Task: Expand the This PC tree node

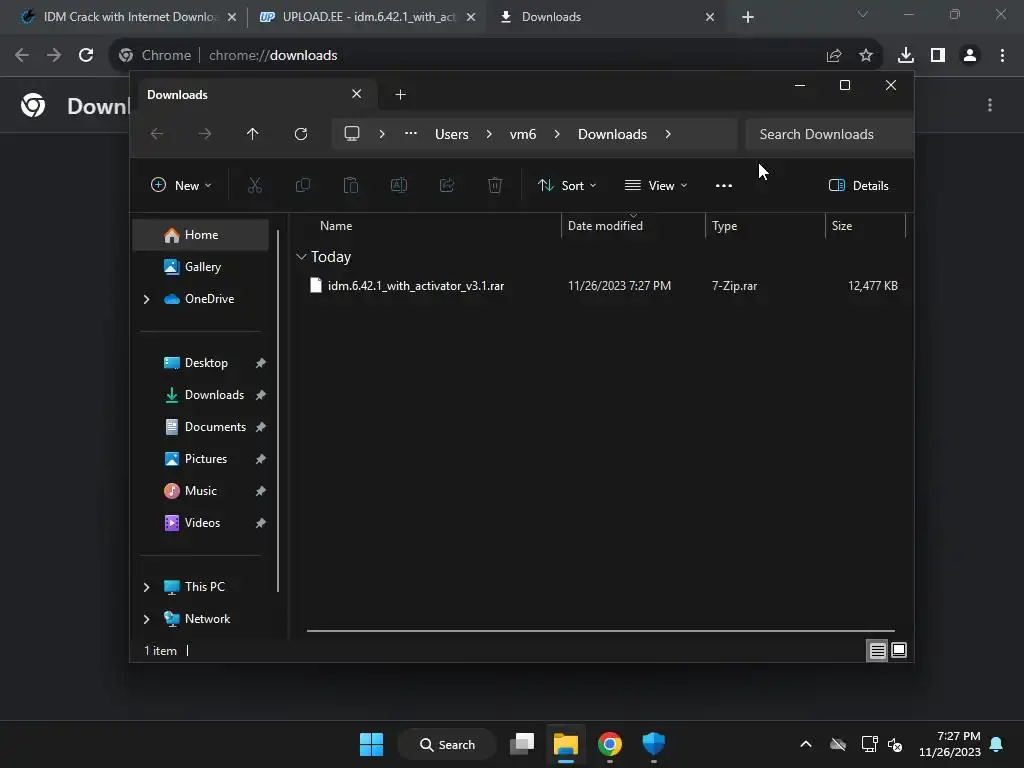Action: pos(146,587)
